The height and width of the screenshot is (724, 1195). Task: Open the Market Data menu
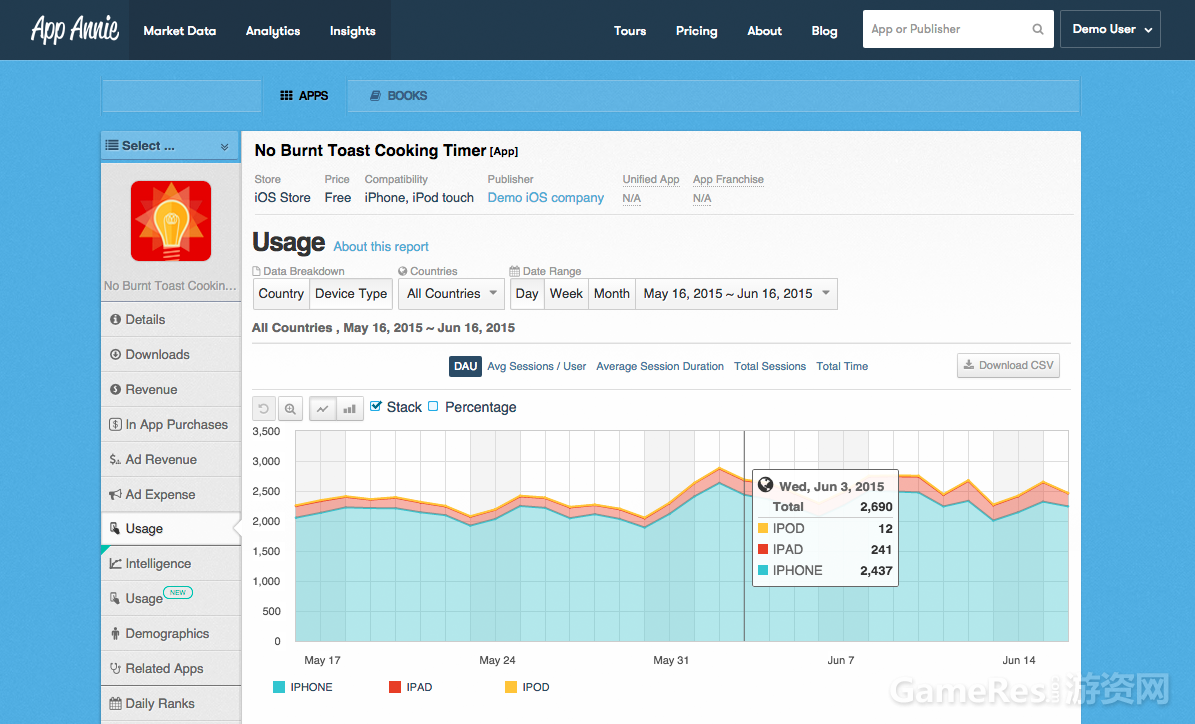pos(180,30)
